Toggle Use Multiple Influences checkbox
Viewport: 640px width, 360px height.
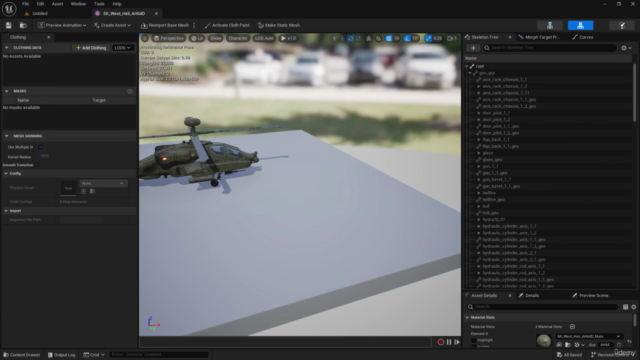[40, 147]
